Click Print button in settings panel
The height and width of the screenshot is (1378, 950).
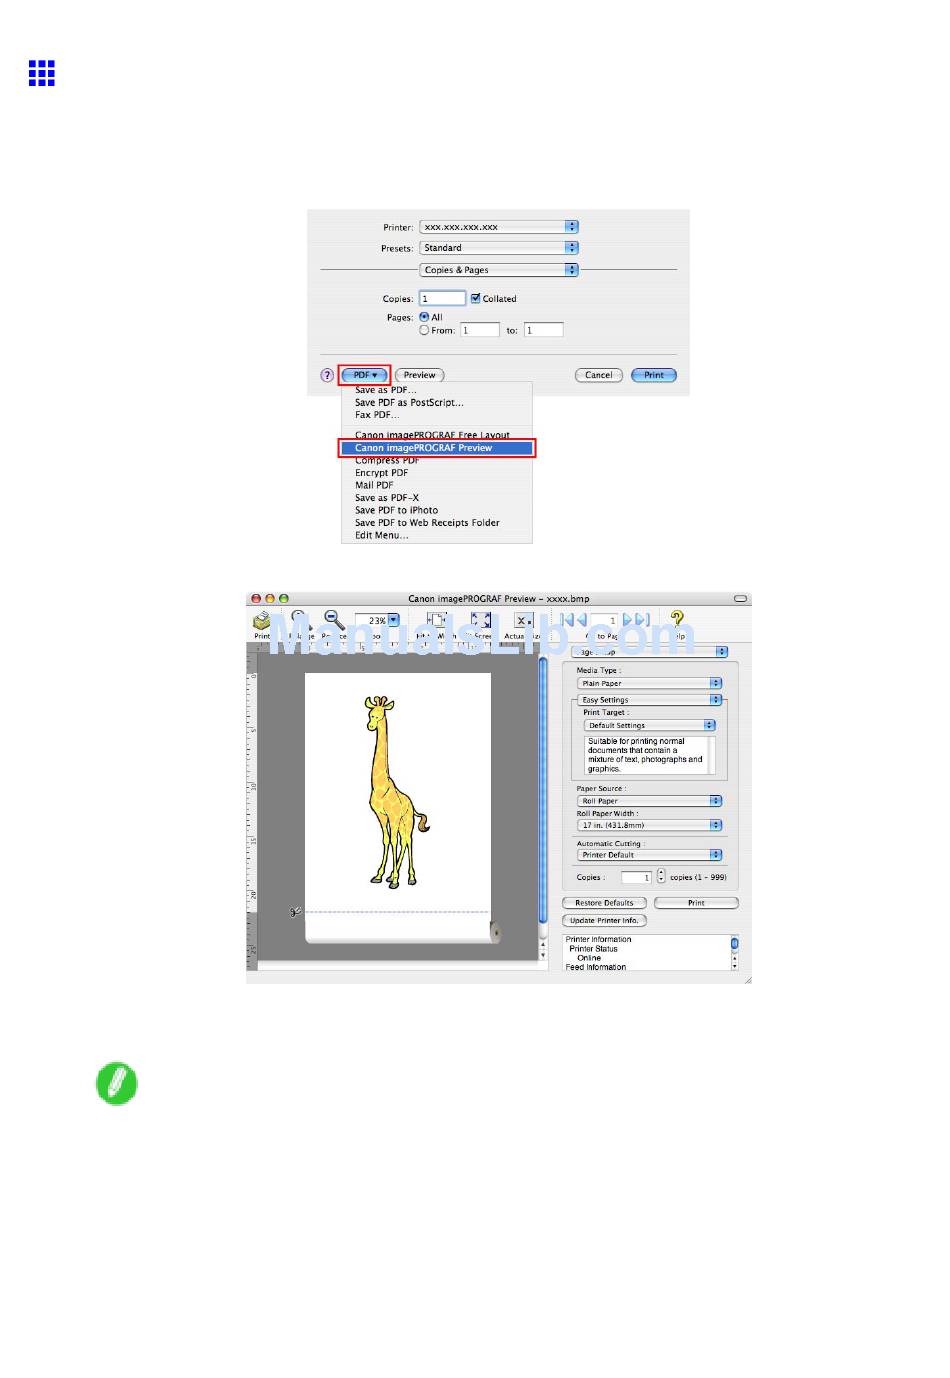pos(696,903)
